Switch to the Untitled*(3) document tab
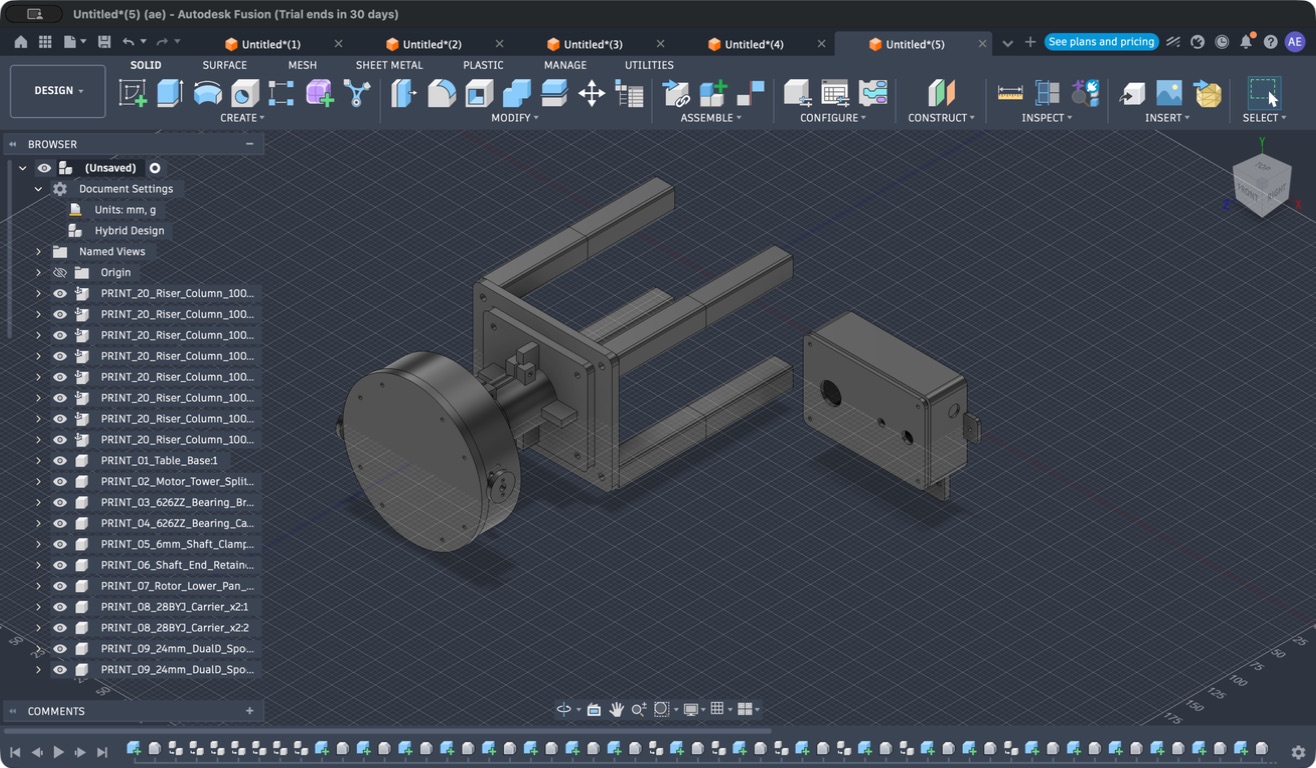This screenshot has height=768, width=1316. point(593,44)
